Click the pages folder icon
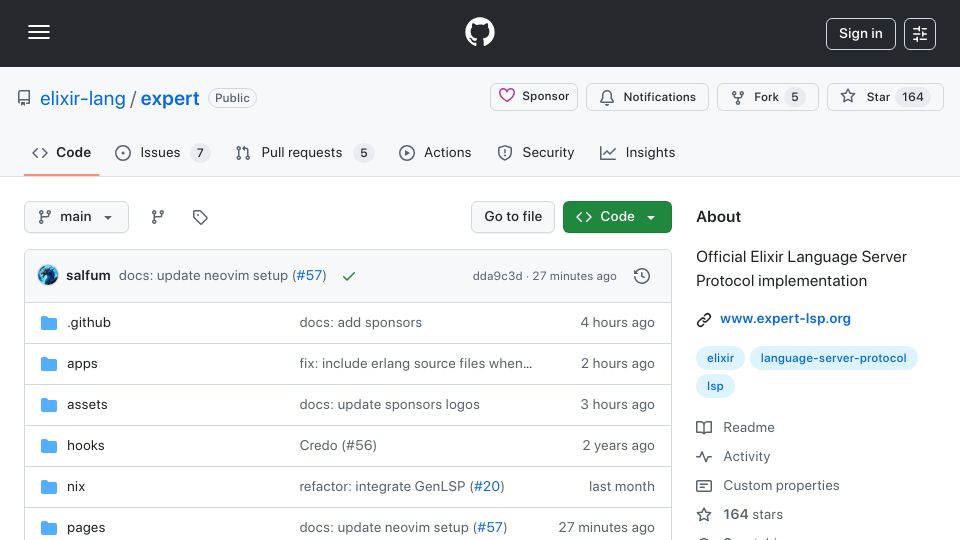 pos(49,528)
